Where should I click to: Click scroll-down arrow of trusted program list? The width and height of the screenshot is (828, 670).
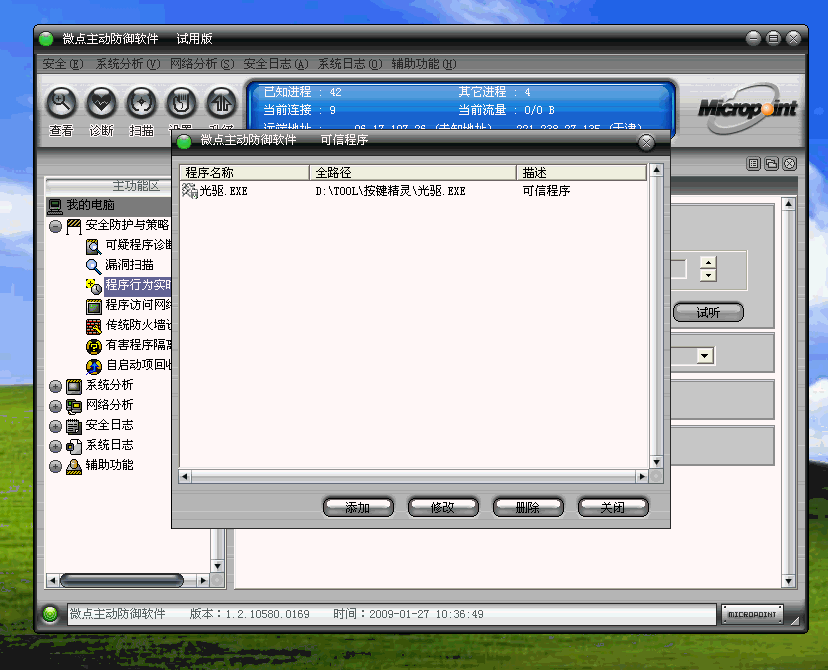[656, 462]
